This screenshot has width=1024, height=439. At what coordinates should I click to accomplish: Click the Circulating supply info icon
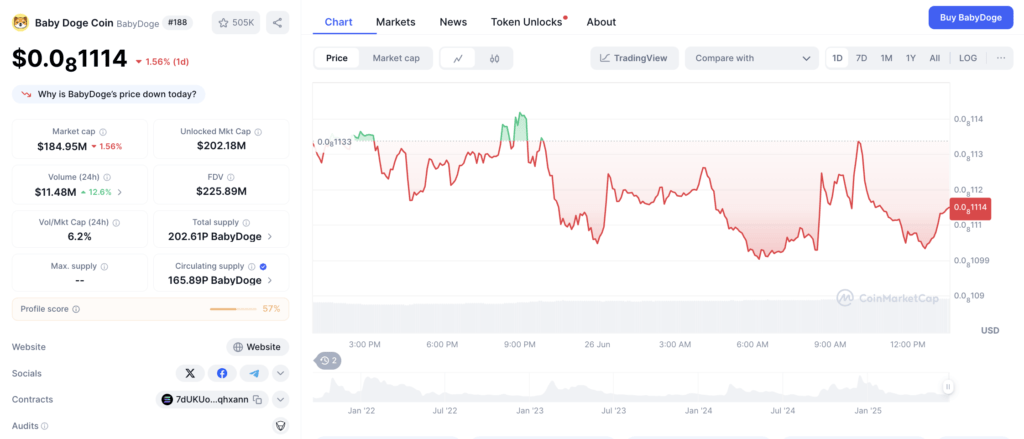(x=251, y=267)
